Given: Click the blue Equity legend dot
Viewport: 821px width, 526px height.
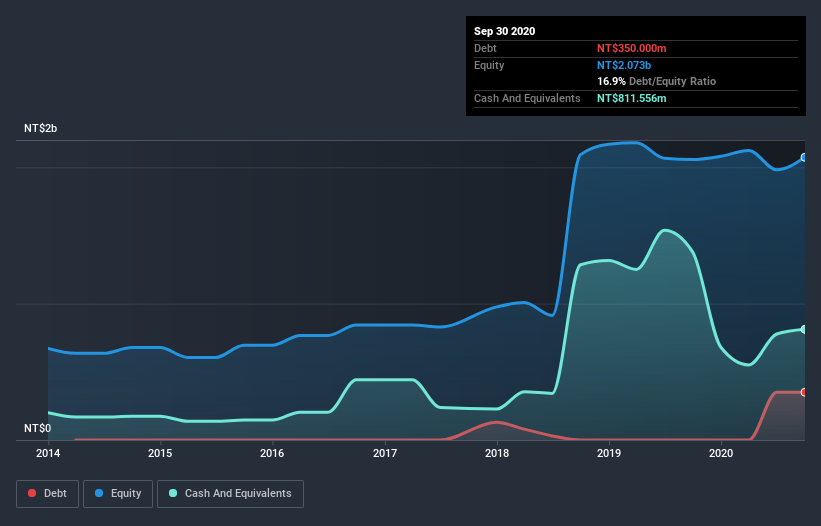Looking at the screenshot, I should [99, 493].
